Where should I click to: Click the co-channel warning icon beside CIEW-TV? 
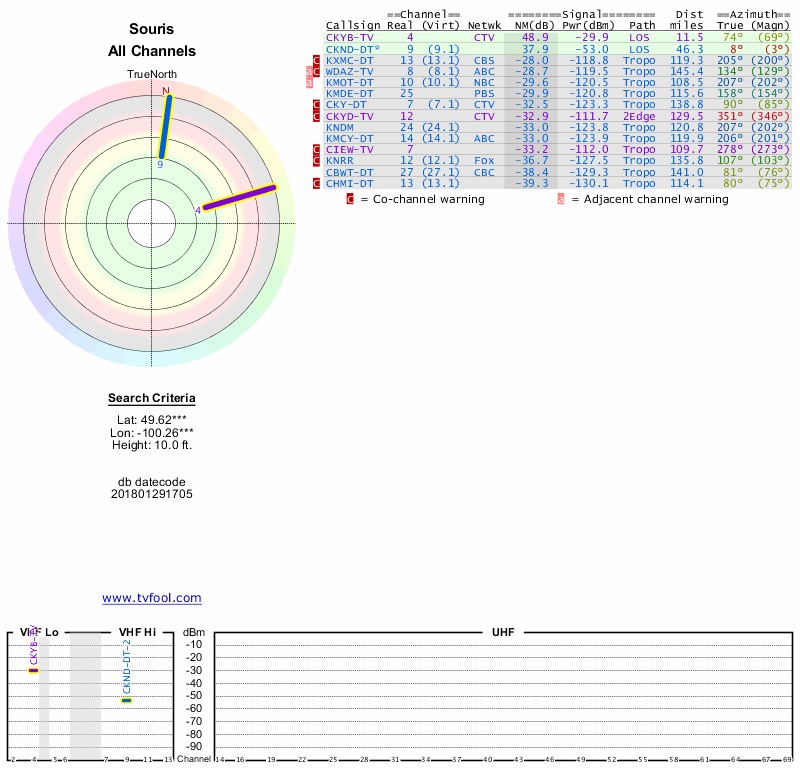317,149
